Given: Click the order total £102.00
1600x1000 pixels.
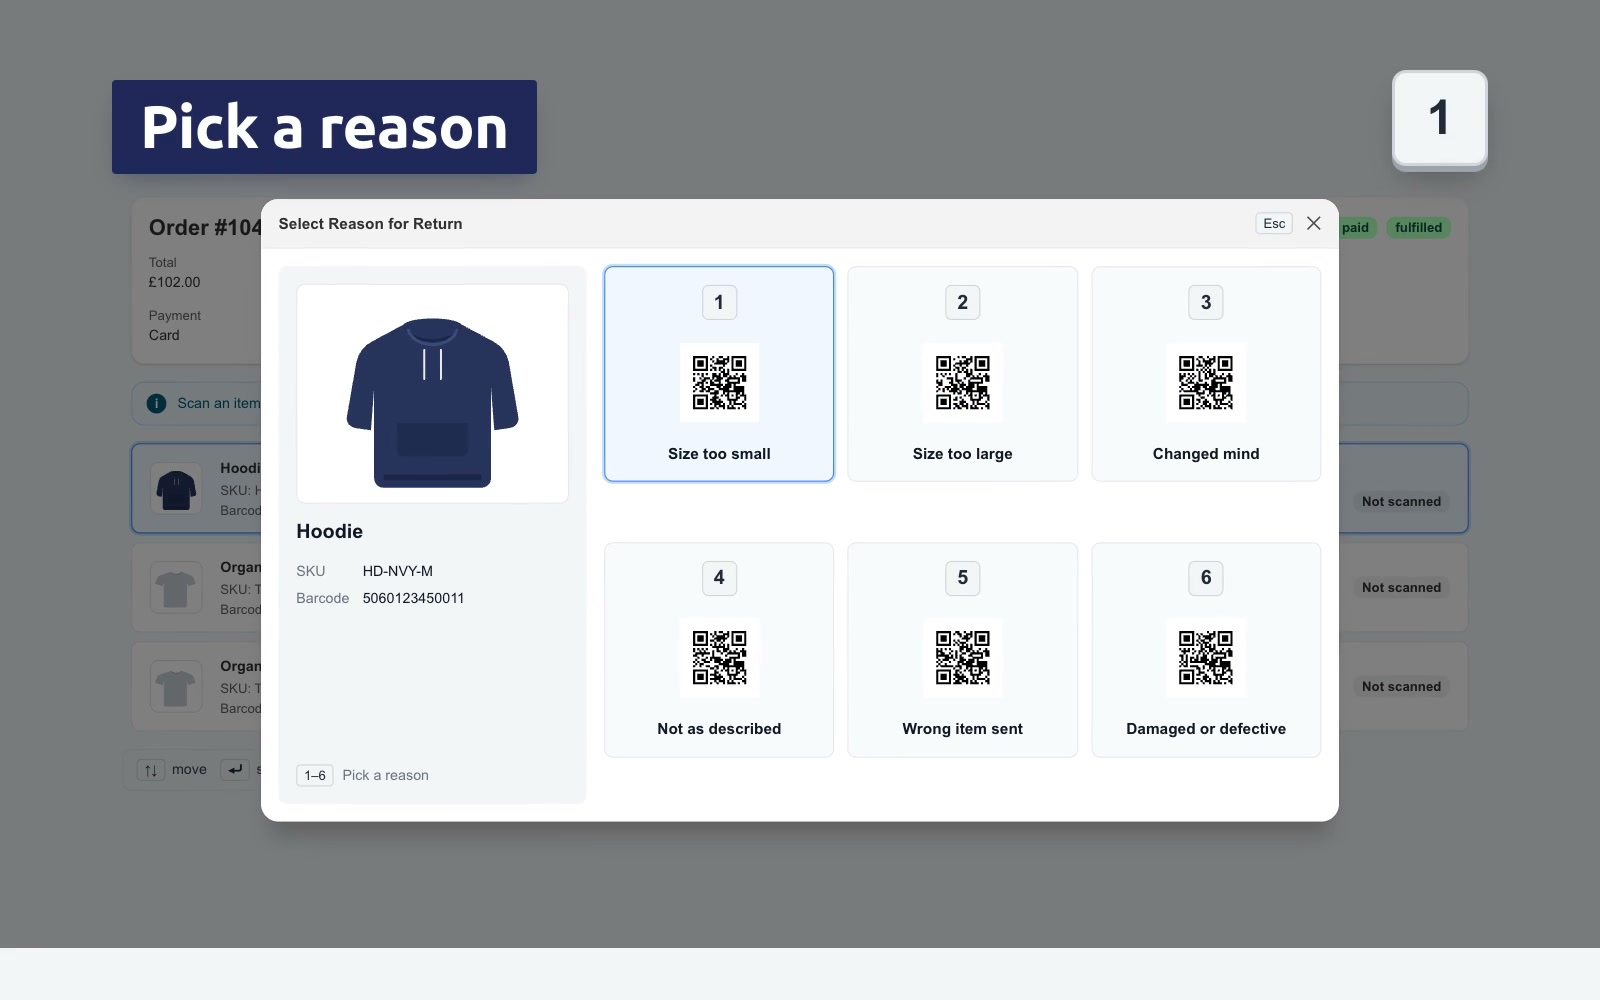Looking at the screenshot, I should pos(174,282).
